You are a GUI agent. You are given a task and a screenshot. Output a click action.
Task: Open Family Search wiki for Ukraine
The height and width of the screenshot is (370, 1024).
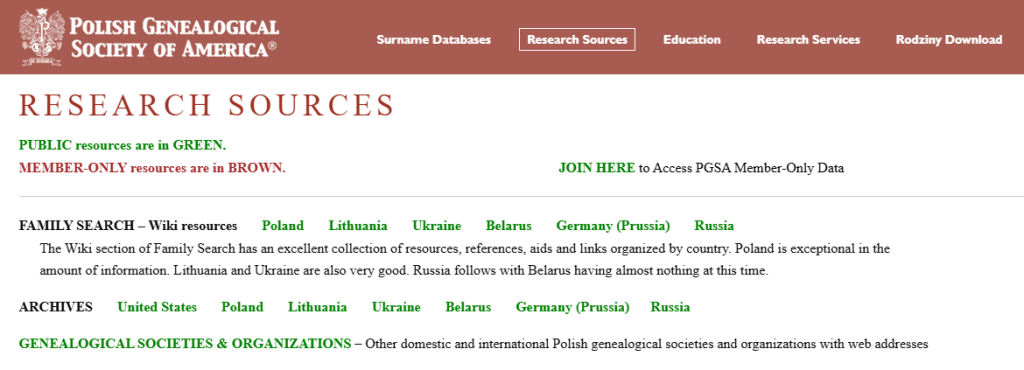(x=436, y=226)
